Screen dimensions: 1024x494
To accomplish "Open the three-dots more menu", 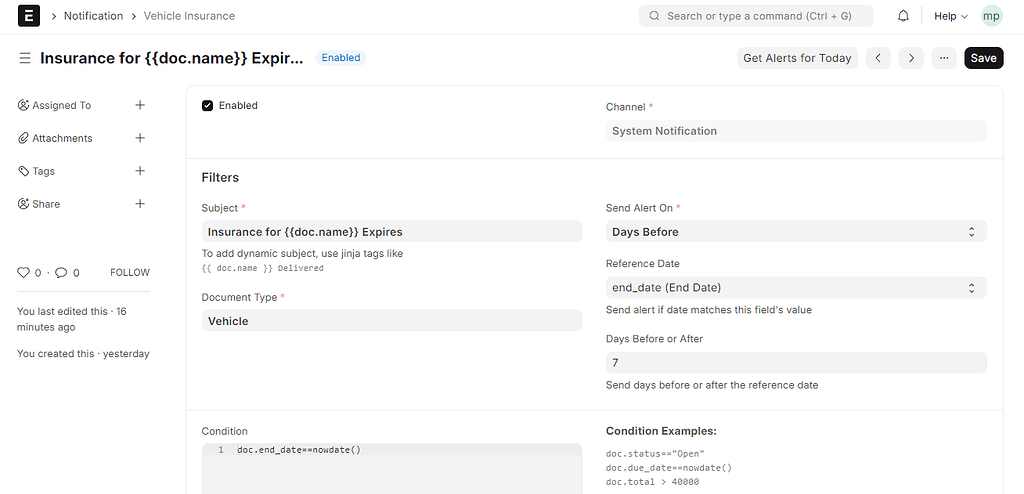I will coord(944,58).
